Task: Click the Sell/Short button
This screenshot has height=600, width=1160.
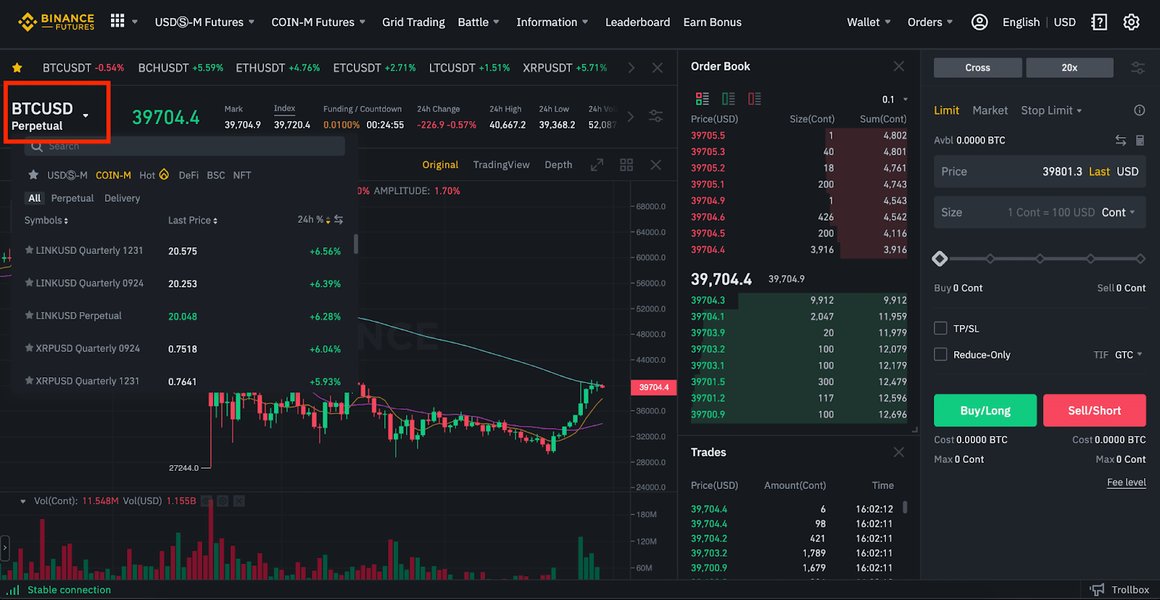Action: [x=1094, y=411]
